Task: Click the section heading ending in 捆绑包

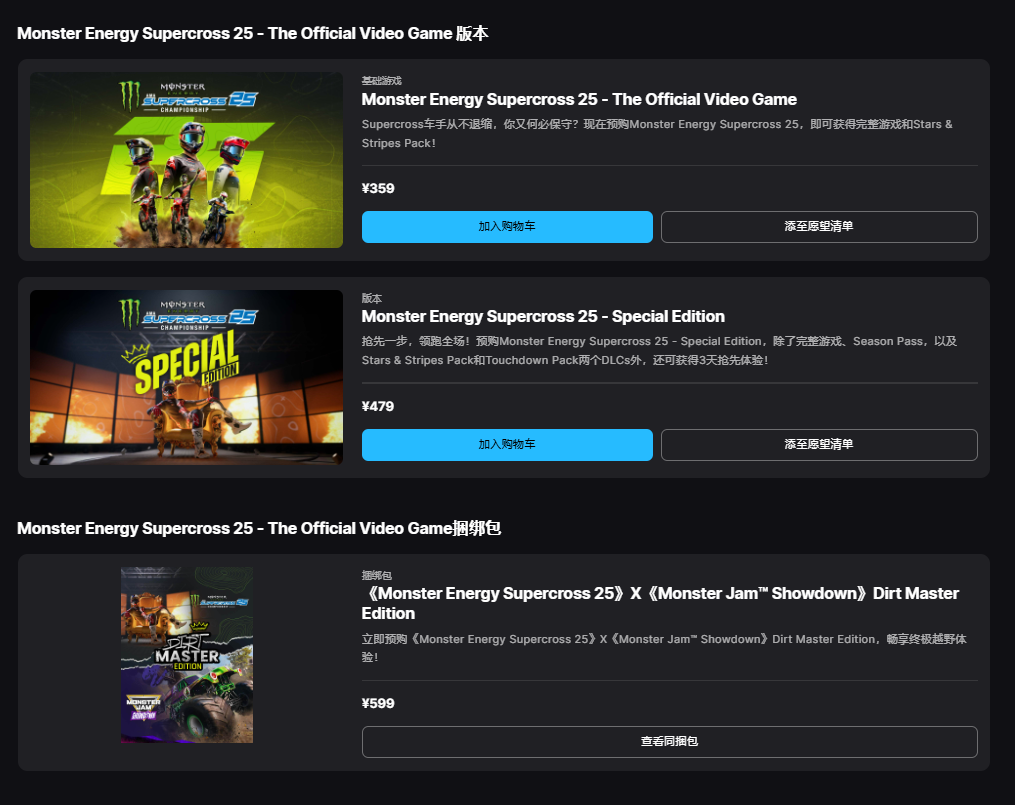Action: pyautogui.click(x=259, y=528)
